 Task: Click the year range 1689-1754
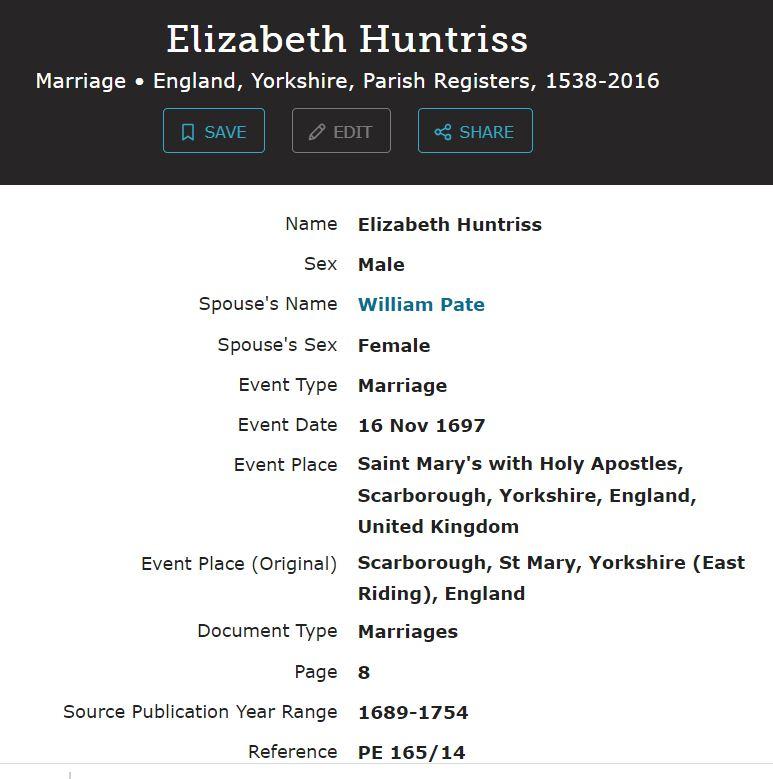(x=413, y=712)
